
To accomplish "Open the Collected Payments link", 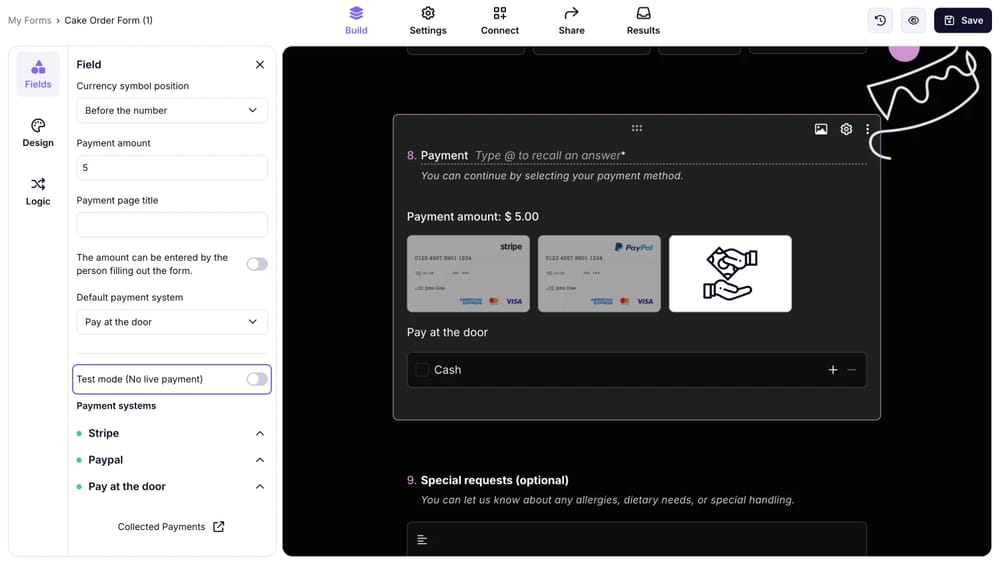I will [x=171, y=527].
